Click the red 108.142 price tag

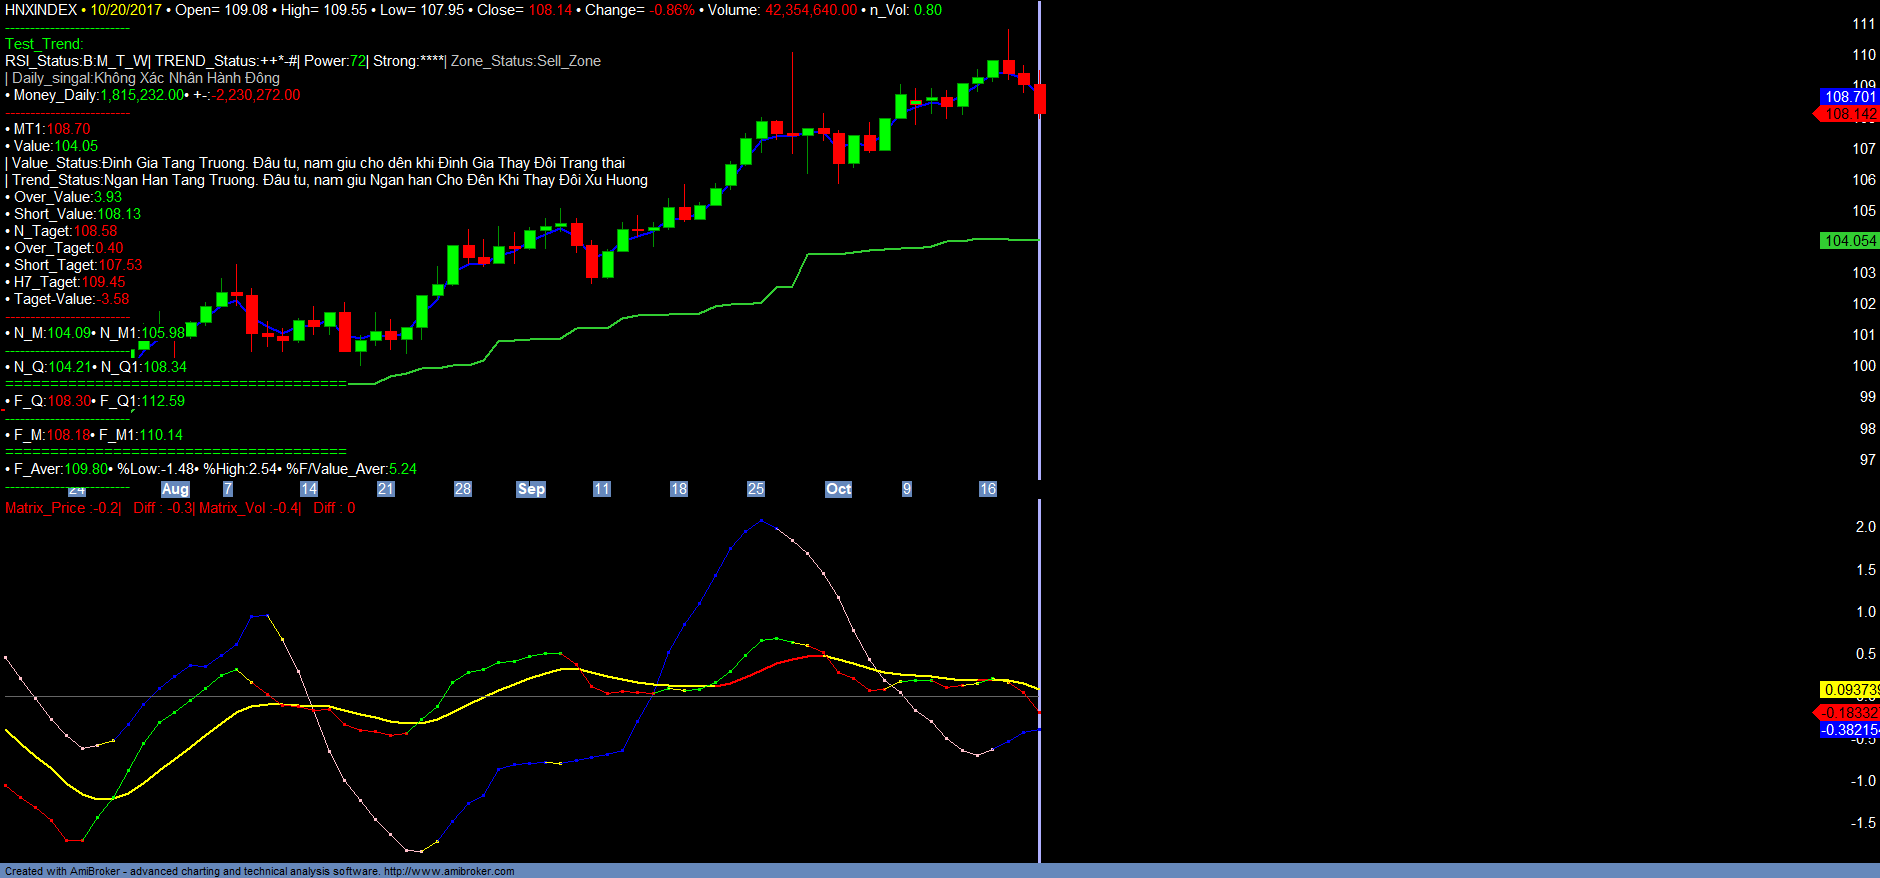(x=1849, y=114)
